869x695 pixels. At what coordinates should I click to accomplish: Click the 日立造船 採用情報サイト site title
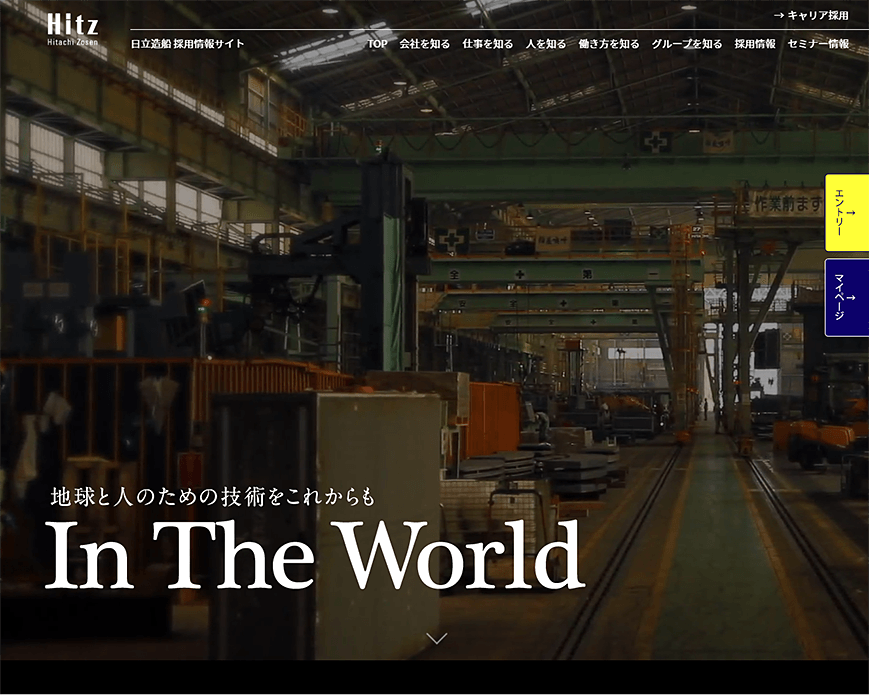[187, 44]
